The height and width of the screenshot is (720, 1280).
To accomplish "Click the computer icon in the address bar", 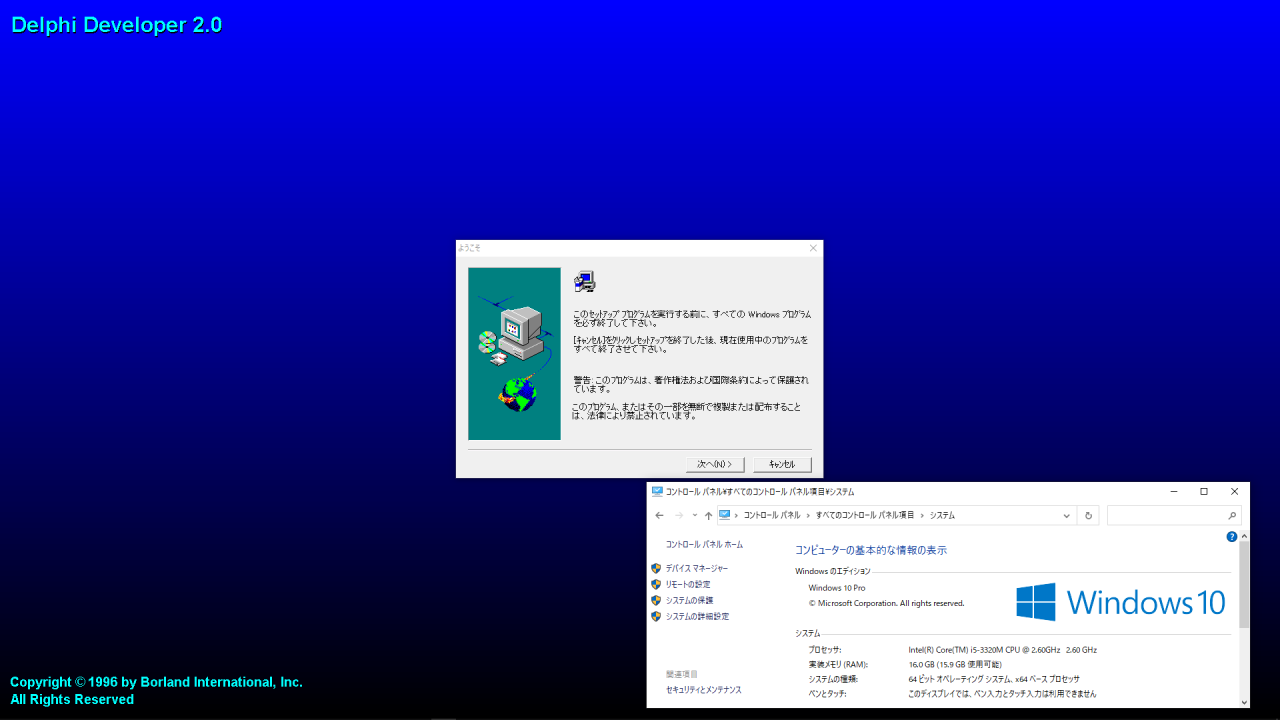I will [x=725, y=515].
